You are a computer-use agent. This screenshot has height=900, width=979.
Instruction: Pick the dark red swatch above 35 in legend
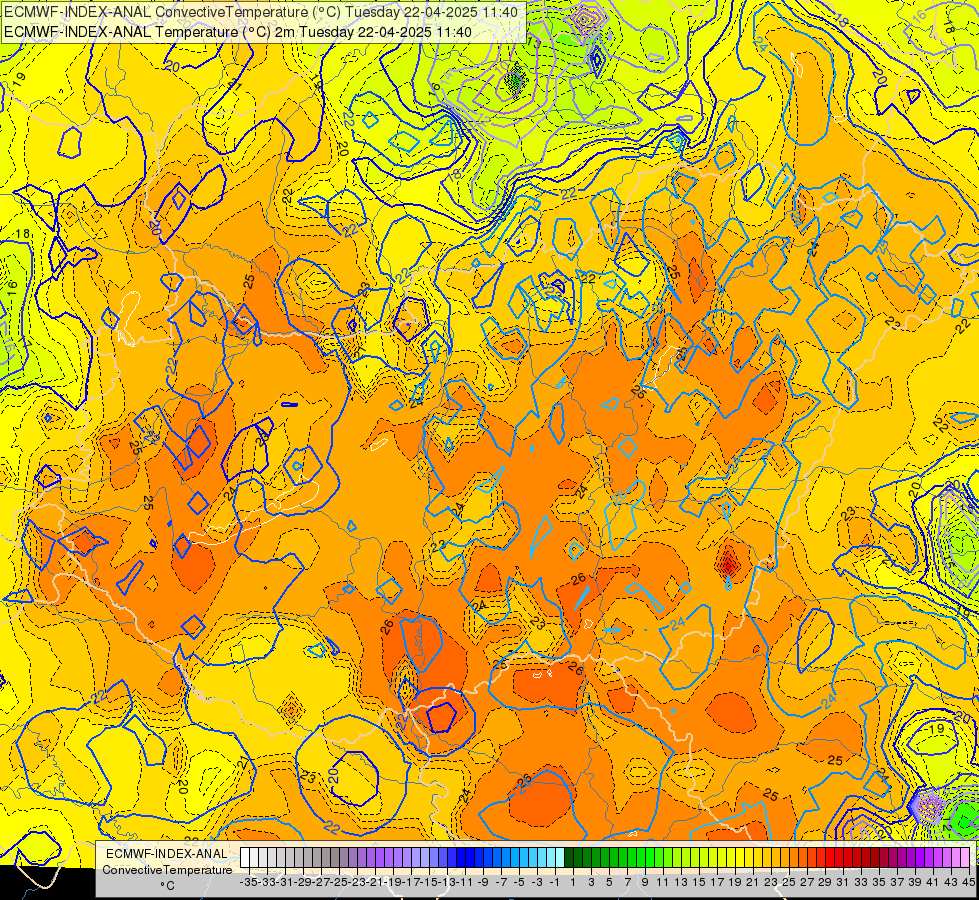pyautogui.click(x=874, y=857)
